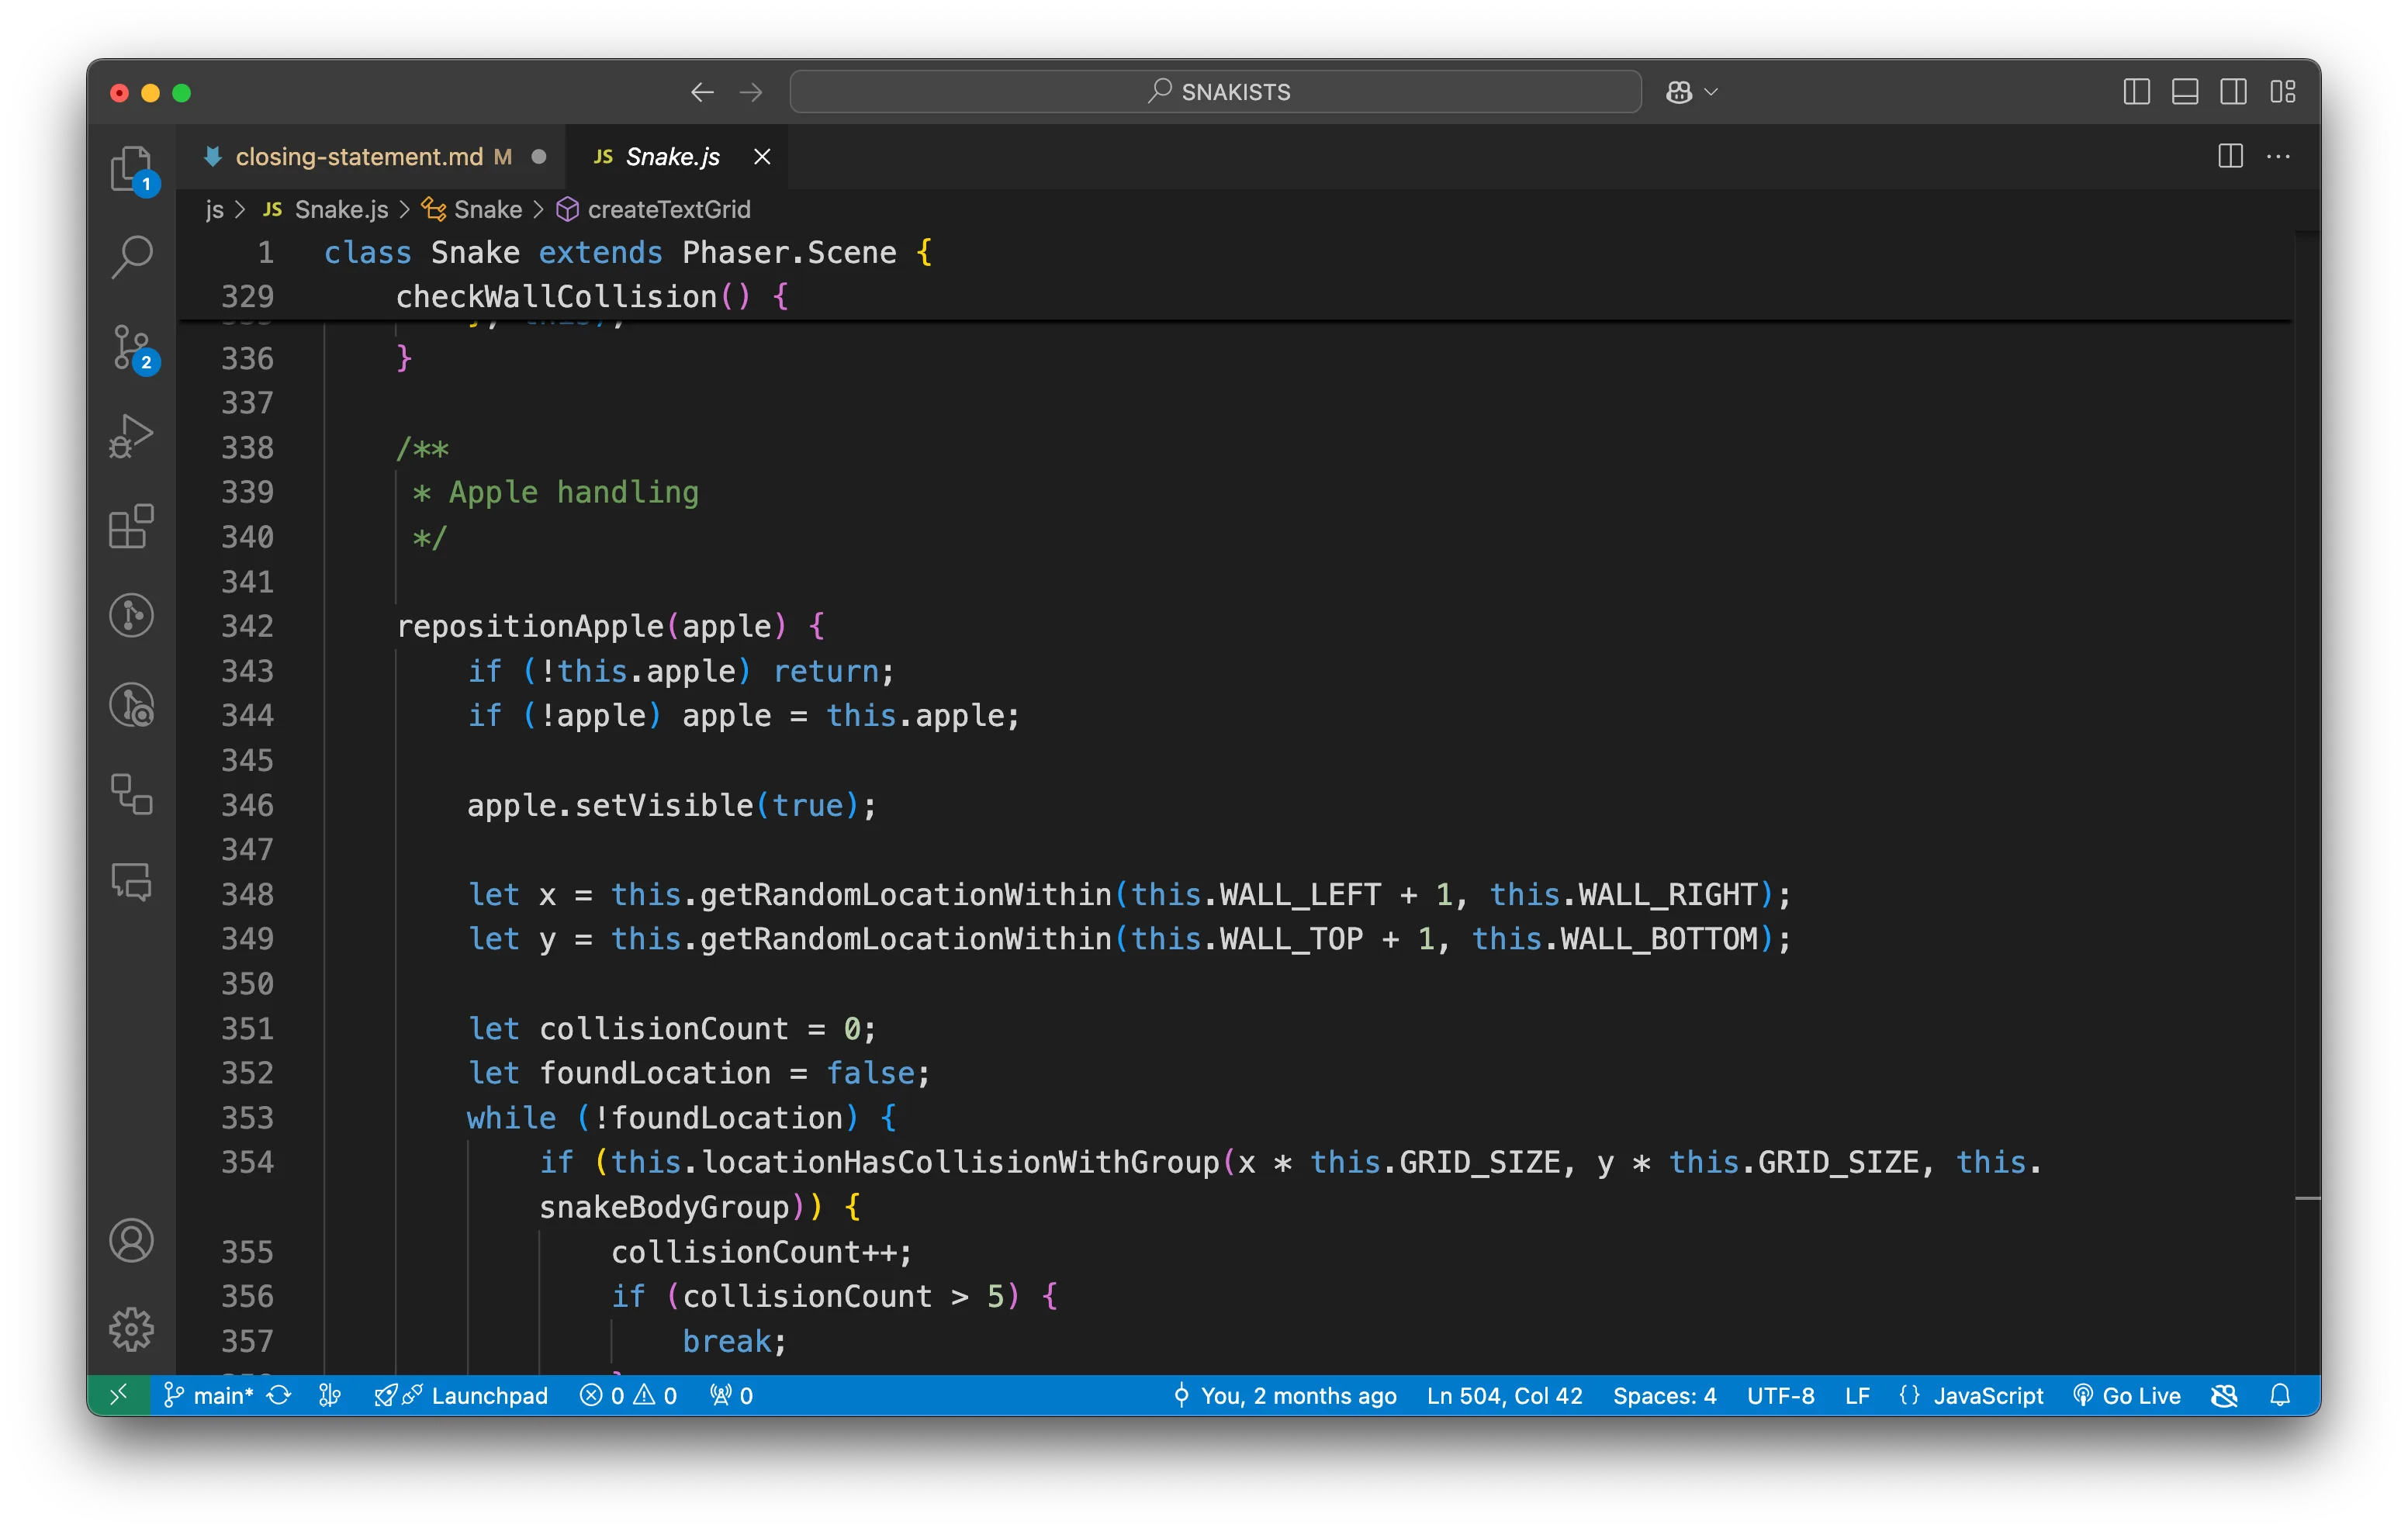2408x1531 pixels.
Task: Toggle bottom panel visibility
Action: [x=2185, y=92]
